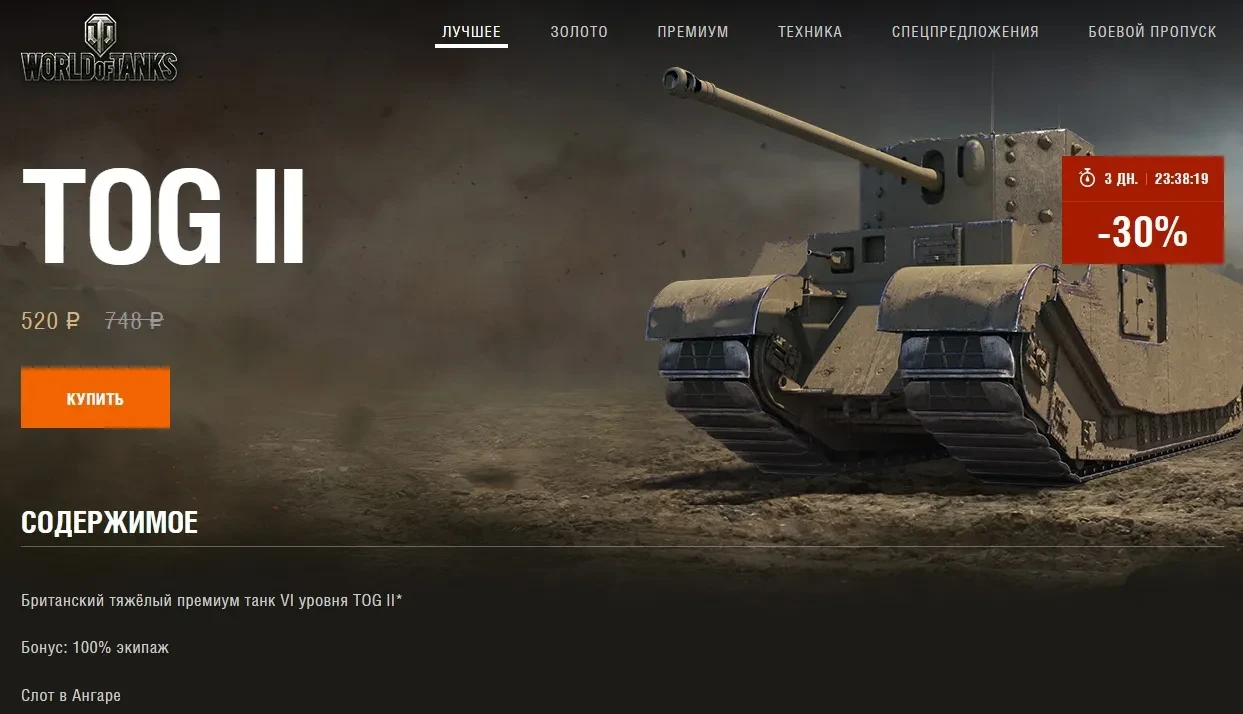Open the Лучшее tab
This screenshot has width=1243, height=714.
[471, 32]
